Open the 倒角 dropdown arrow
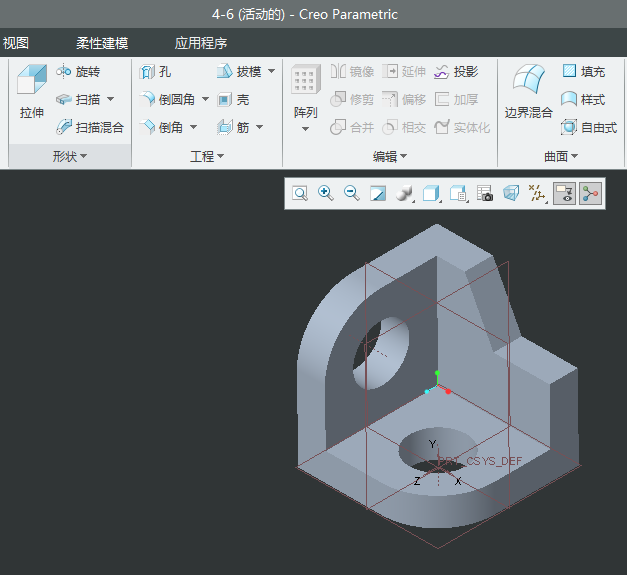The height and width of the screenshot is (575, 627). point(193,127)
